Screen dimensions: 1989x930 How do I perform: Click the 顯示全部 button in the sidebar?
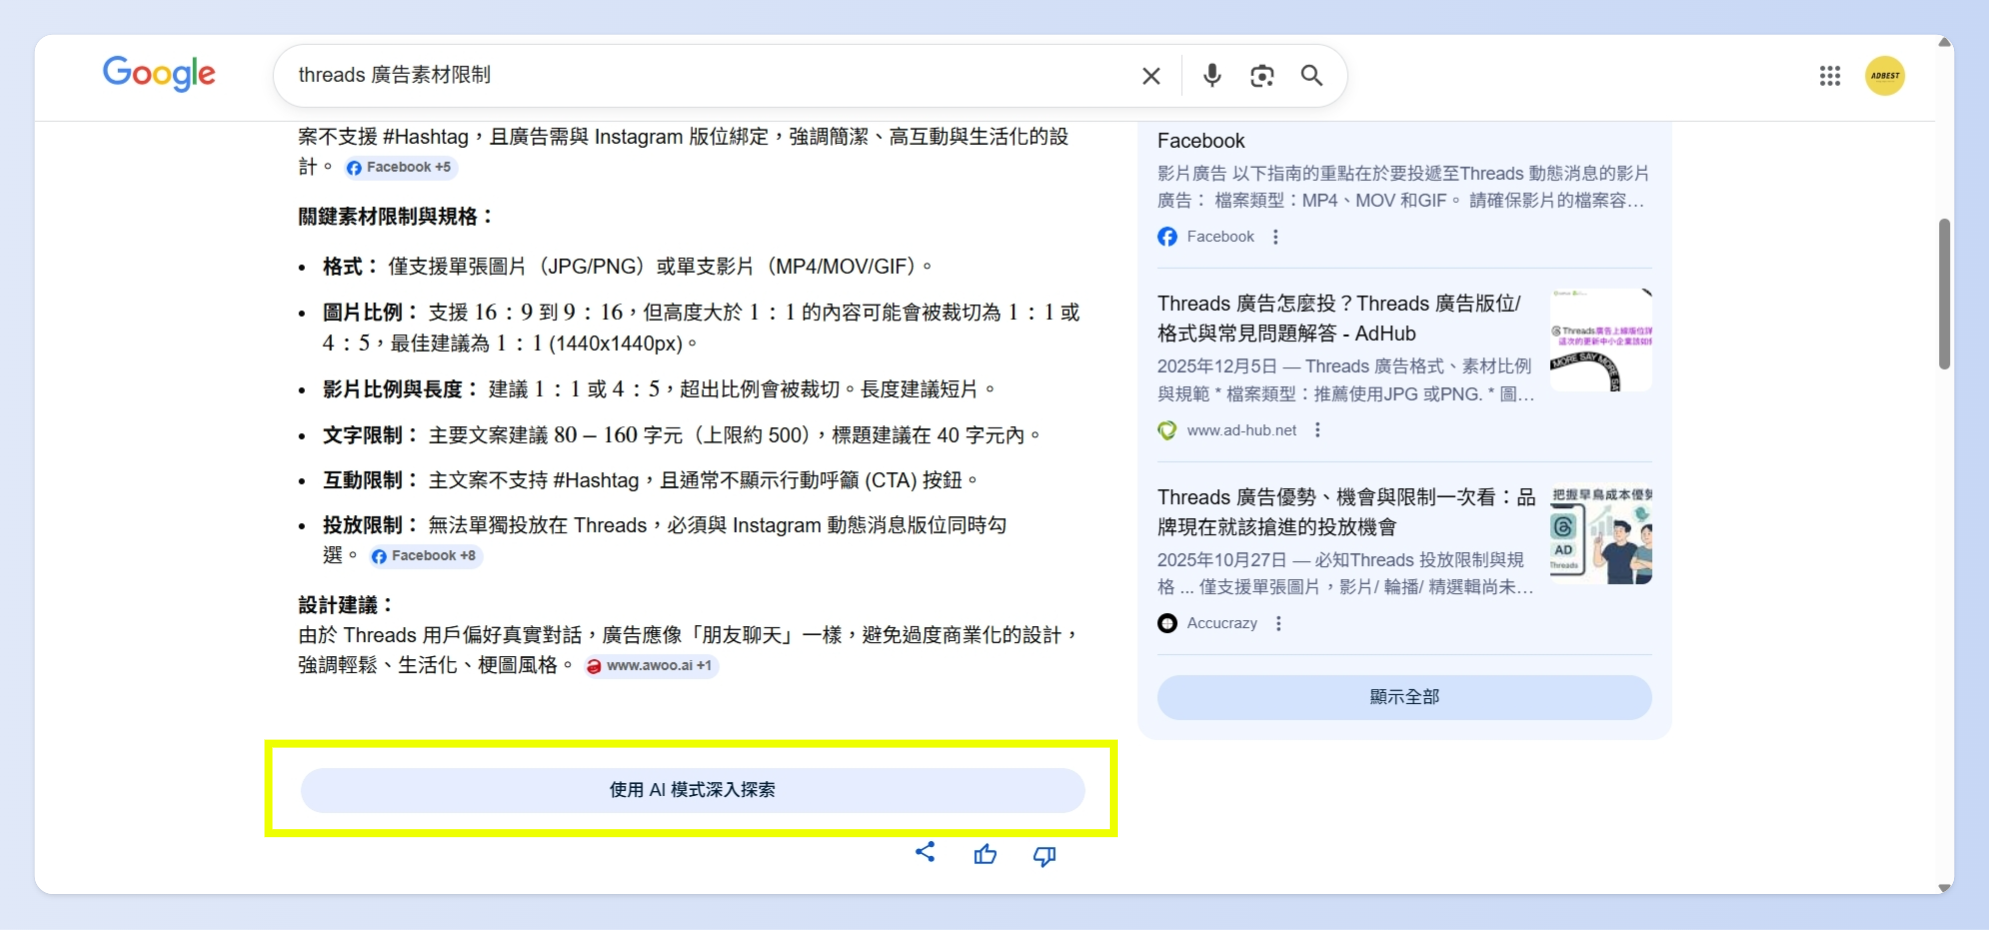(x=1404, y=697)
